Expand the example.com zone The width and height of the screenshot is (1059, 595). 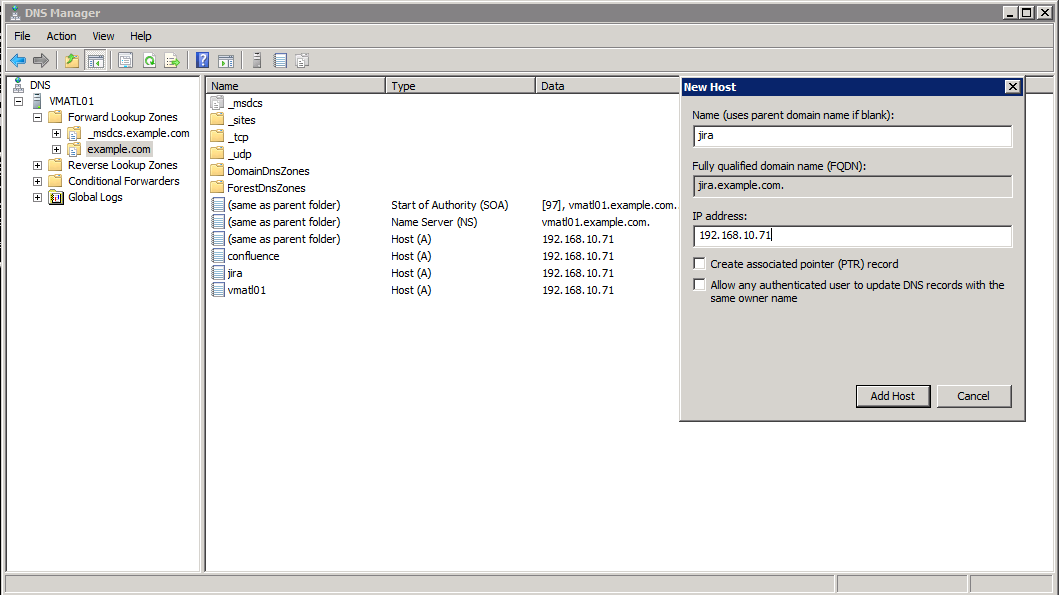[57, 149]
